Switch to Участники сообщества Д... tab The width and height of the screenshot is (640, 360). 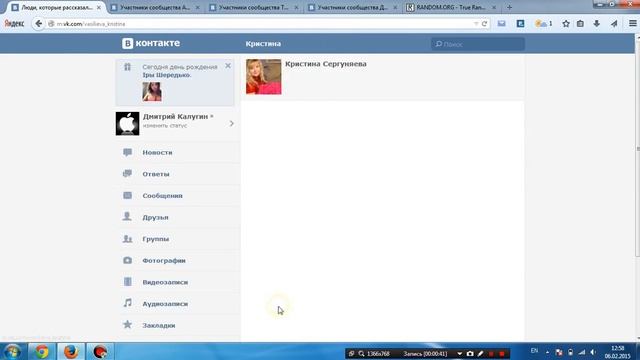(352, 7)
